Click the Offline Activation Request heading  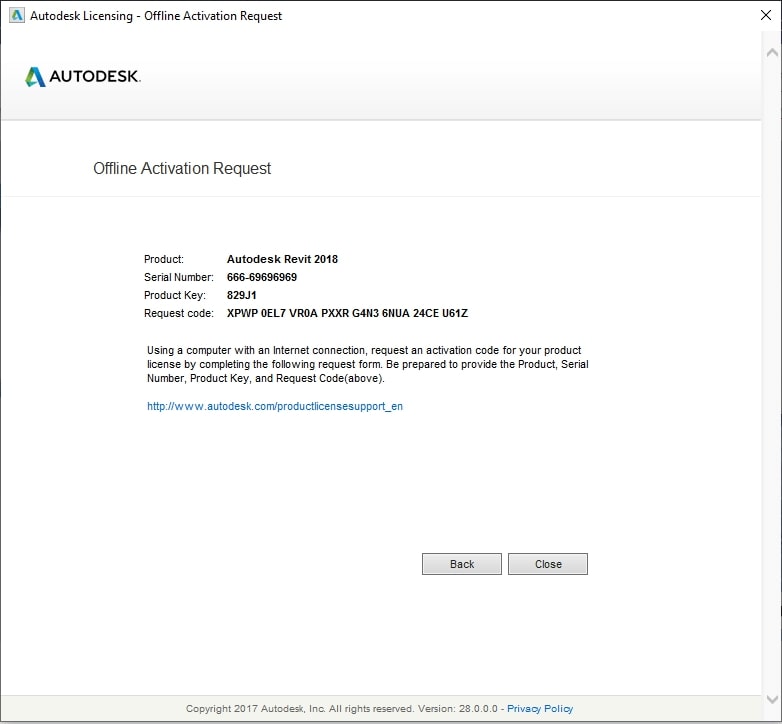(x=182, y=168)
